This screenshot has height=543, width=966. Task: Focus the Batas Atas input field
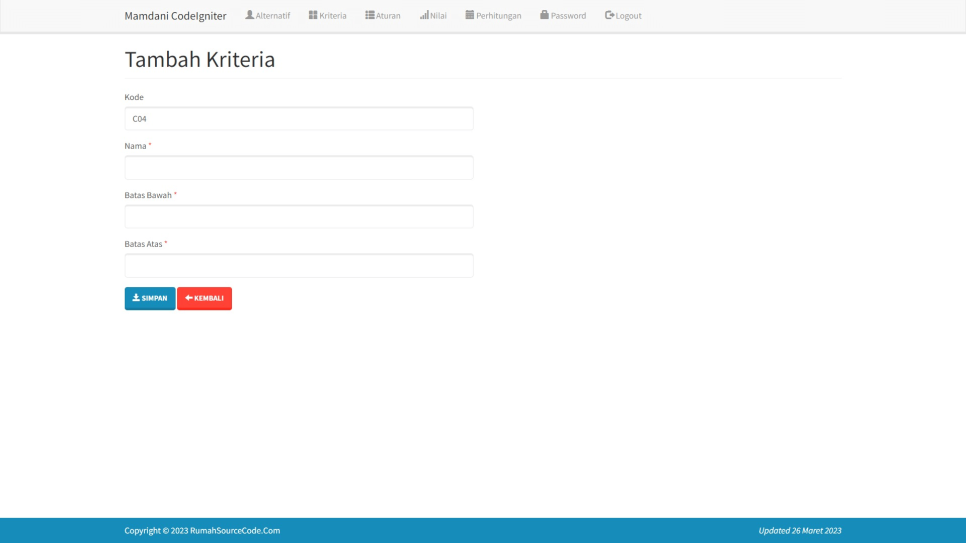[298, 266]
